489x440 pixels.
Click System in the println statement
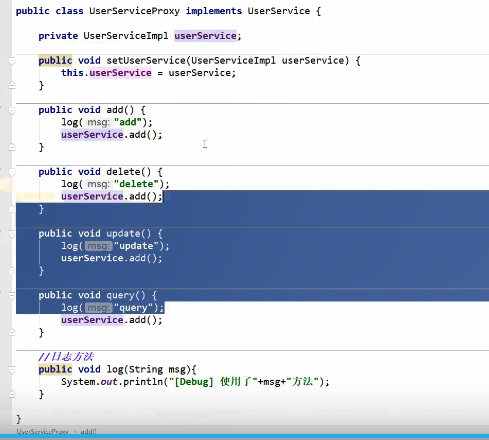pos(78,382)
